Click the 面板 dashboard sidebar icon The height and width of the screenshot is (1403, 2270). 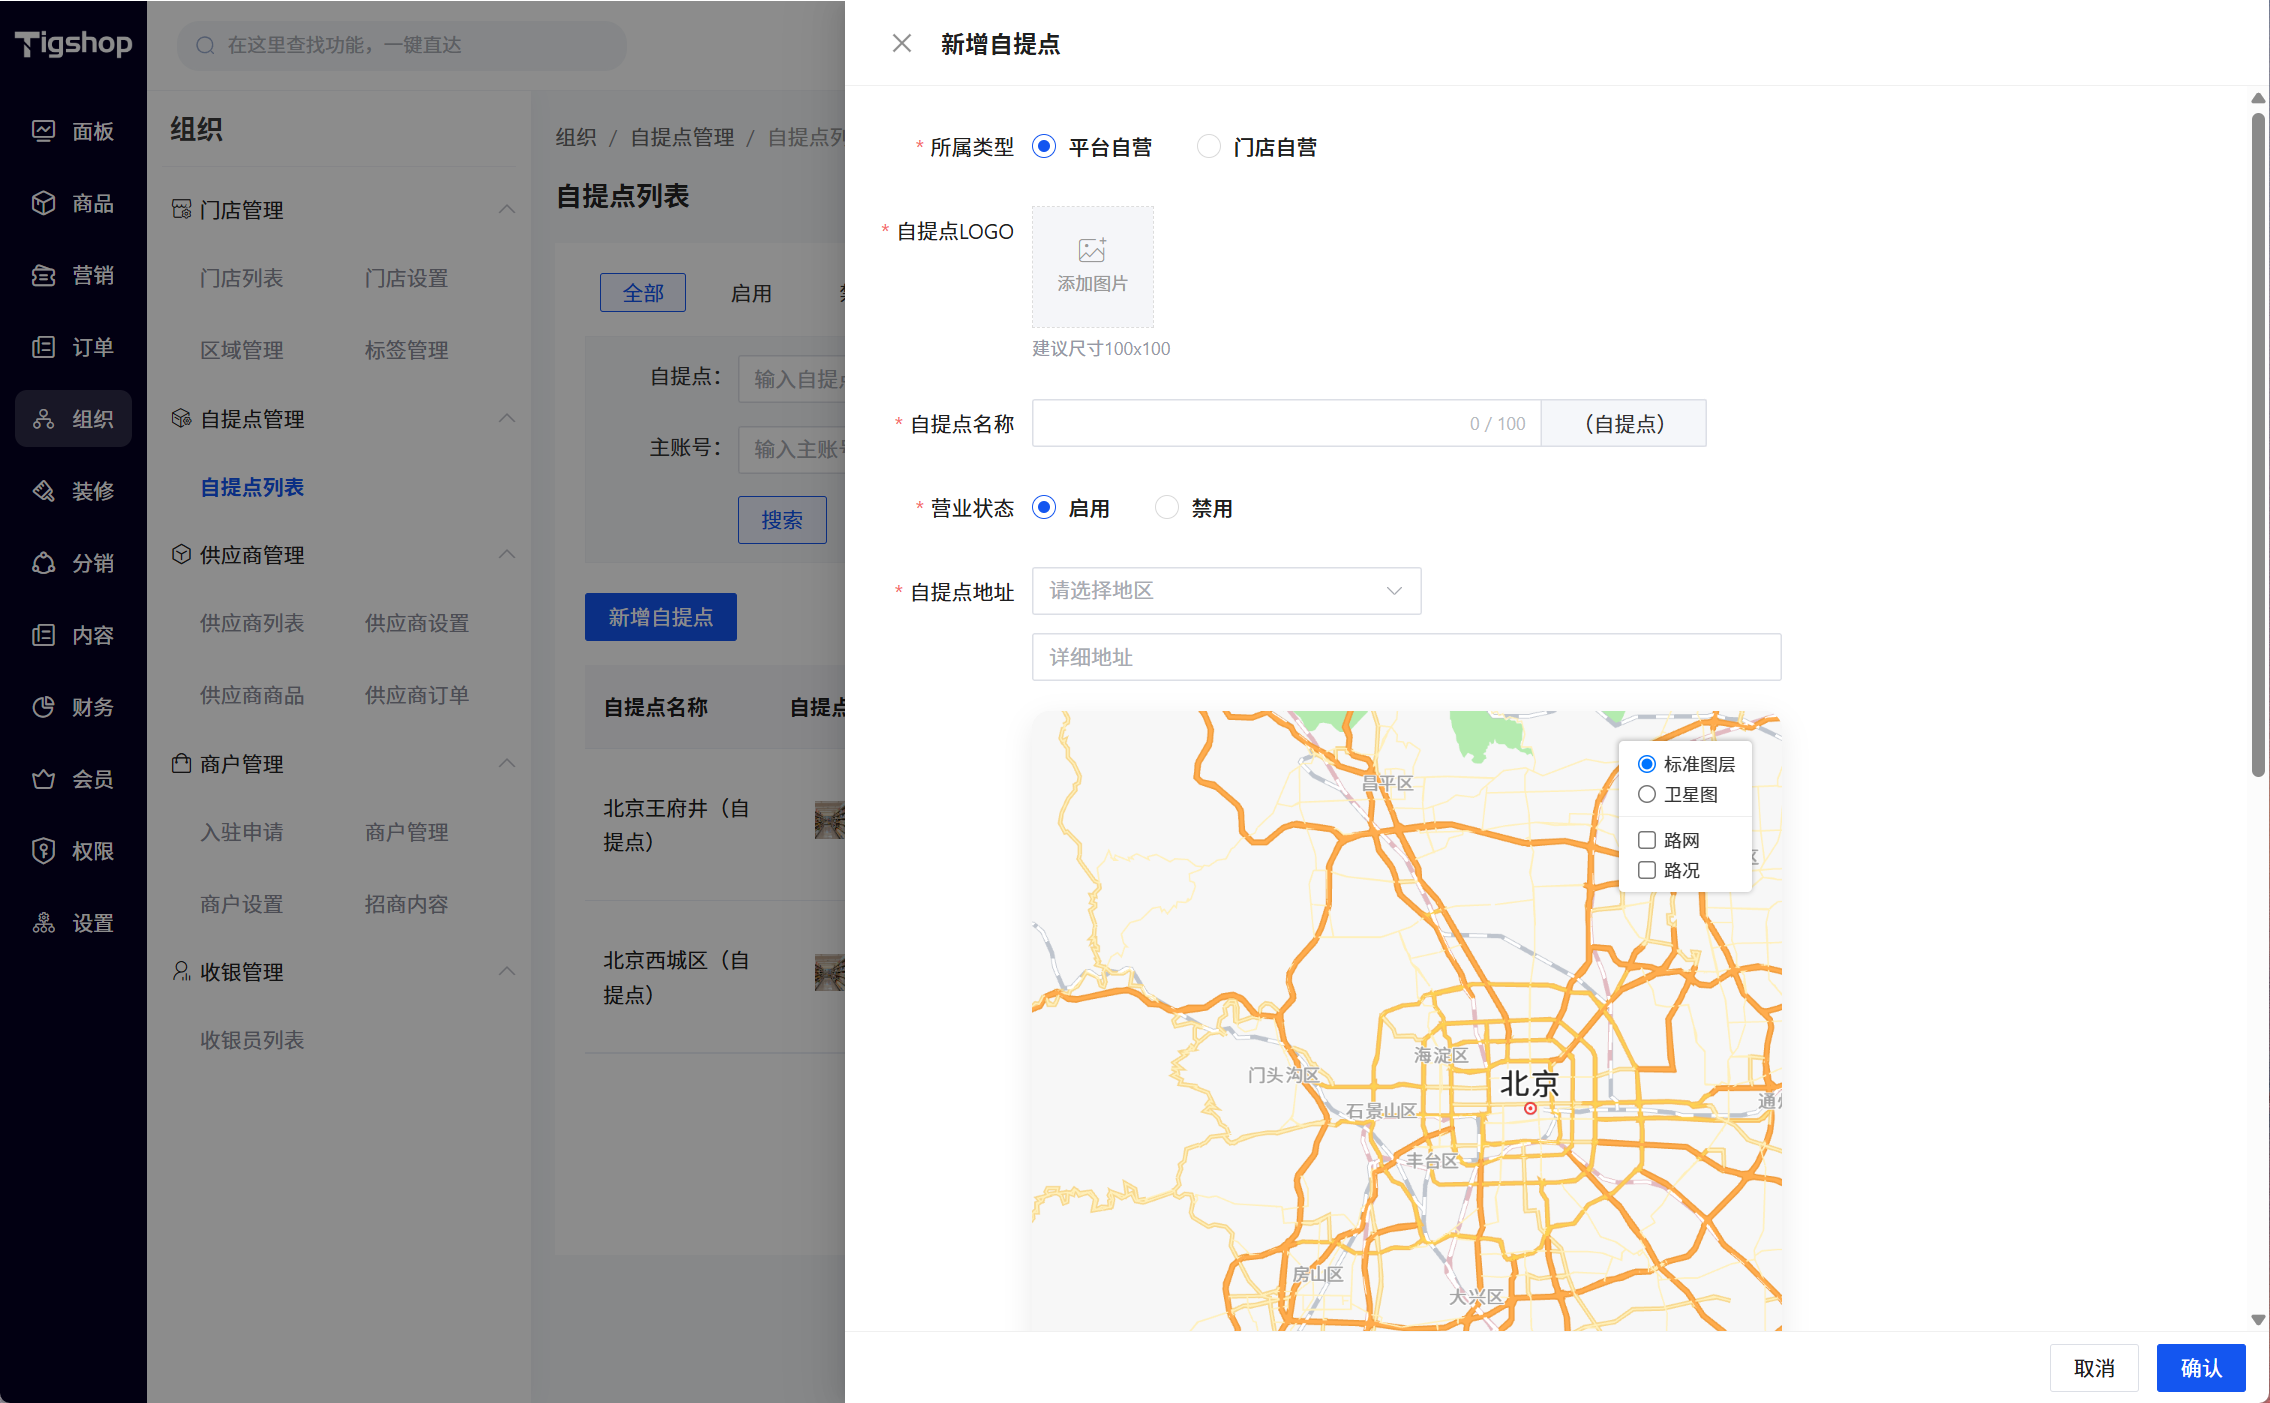[x=43, y=131]
